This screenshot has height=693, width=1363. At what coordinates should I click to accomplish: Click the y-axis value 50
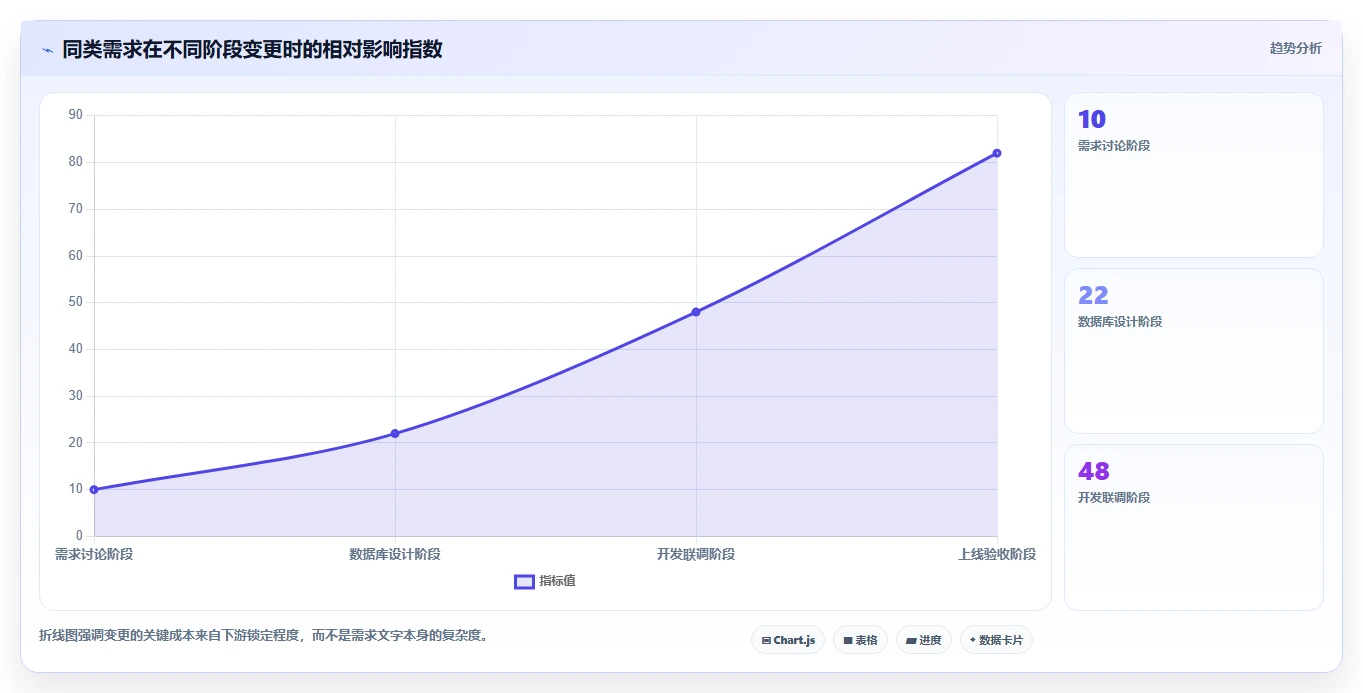[x=76, y=302]
